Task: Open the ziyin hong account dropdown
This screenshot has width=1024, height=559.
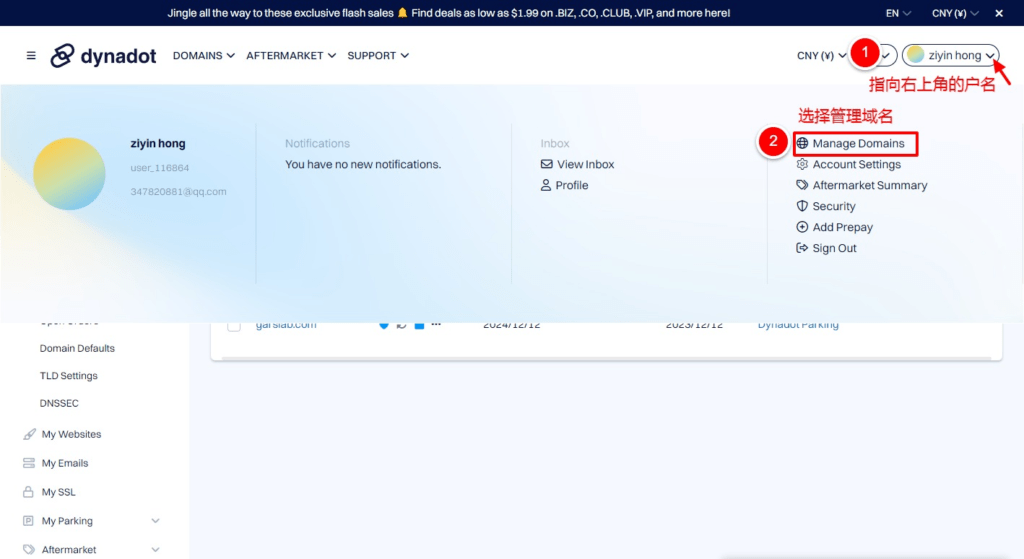Action: click(x=951, y=56)
